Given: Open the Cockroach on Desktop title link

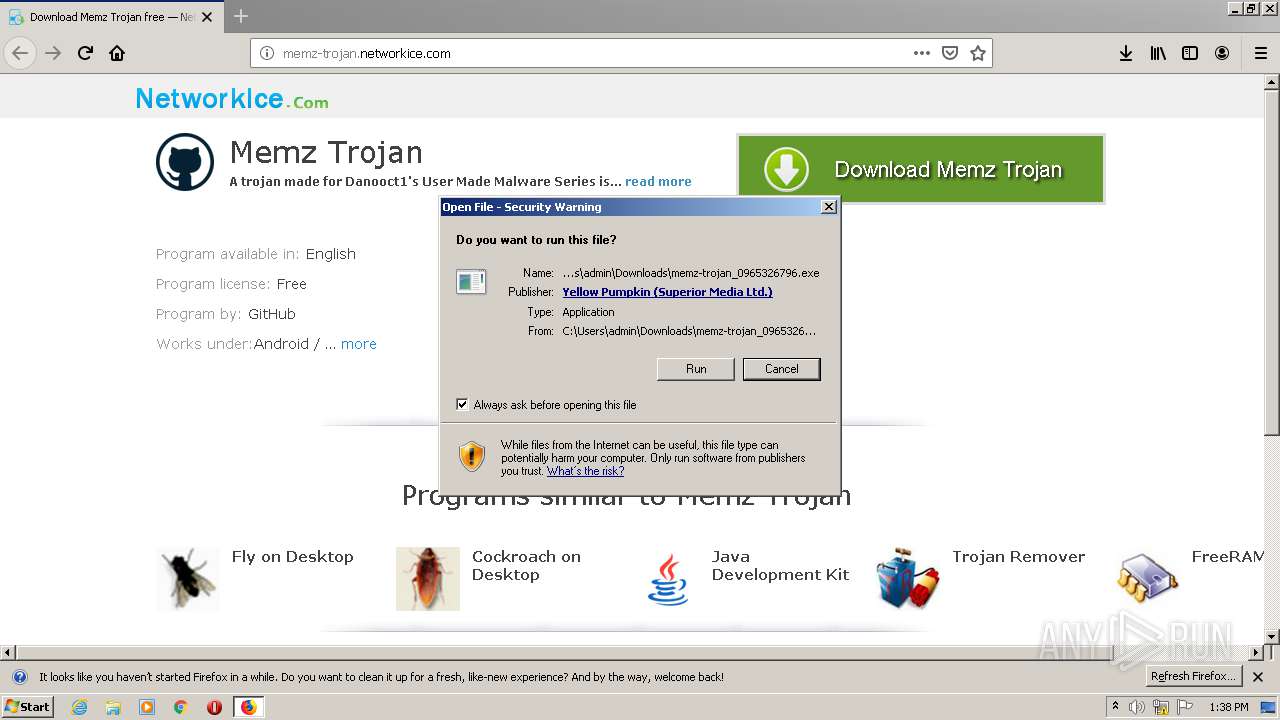Looking at the screenshot, I should pos(526,566).
